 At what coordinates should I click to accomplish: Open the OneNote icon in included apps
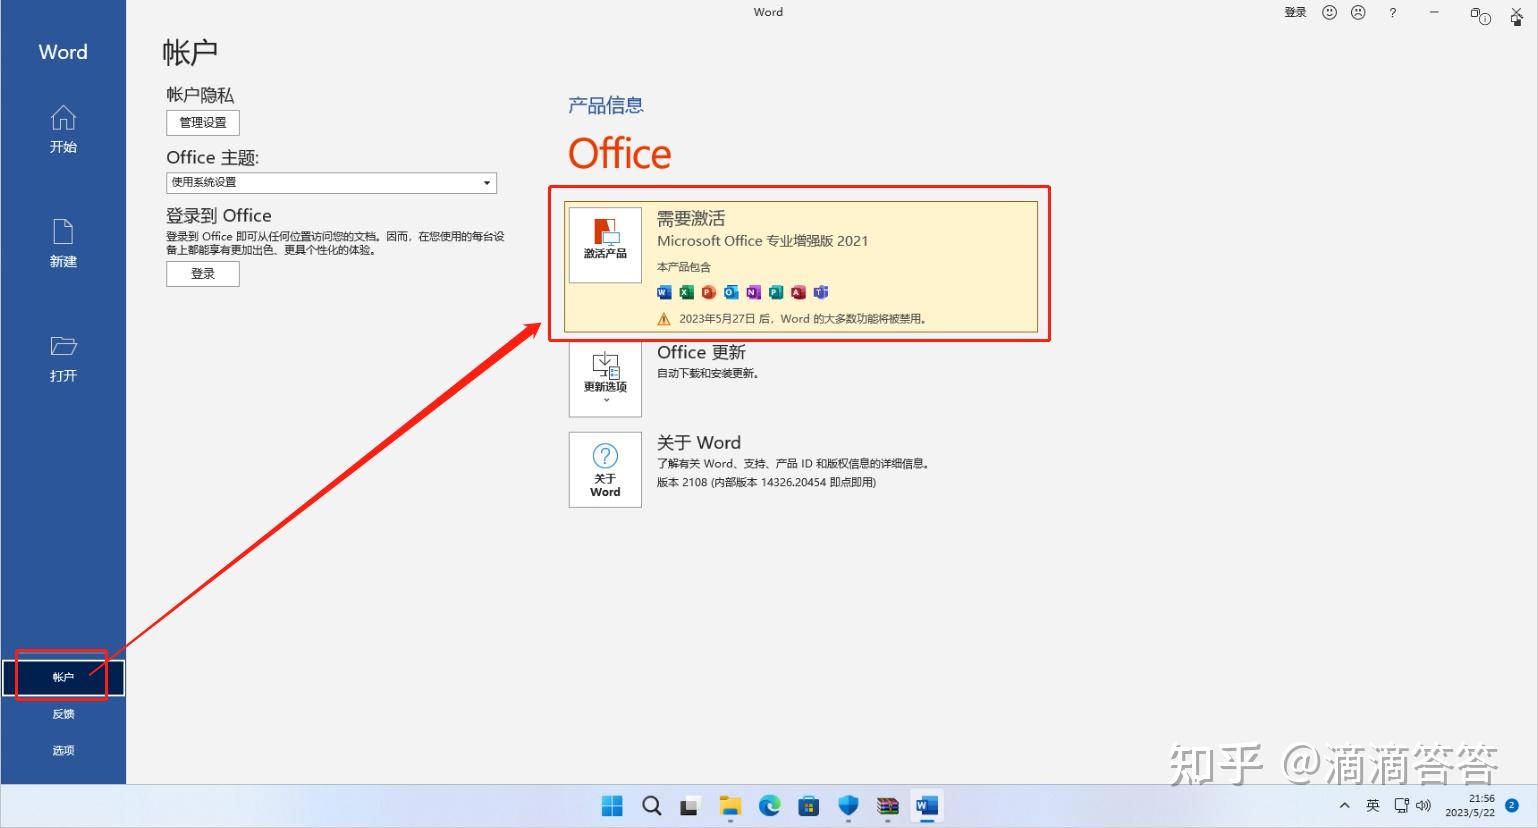pyautogui.click(x=752, y=292)
